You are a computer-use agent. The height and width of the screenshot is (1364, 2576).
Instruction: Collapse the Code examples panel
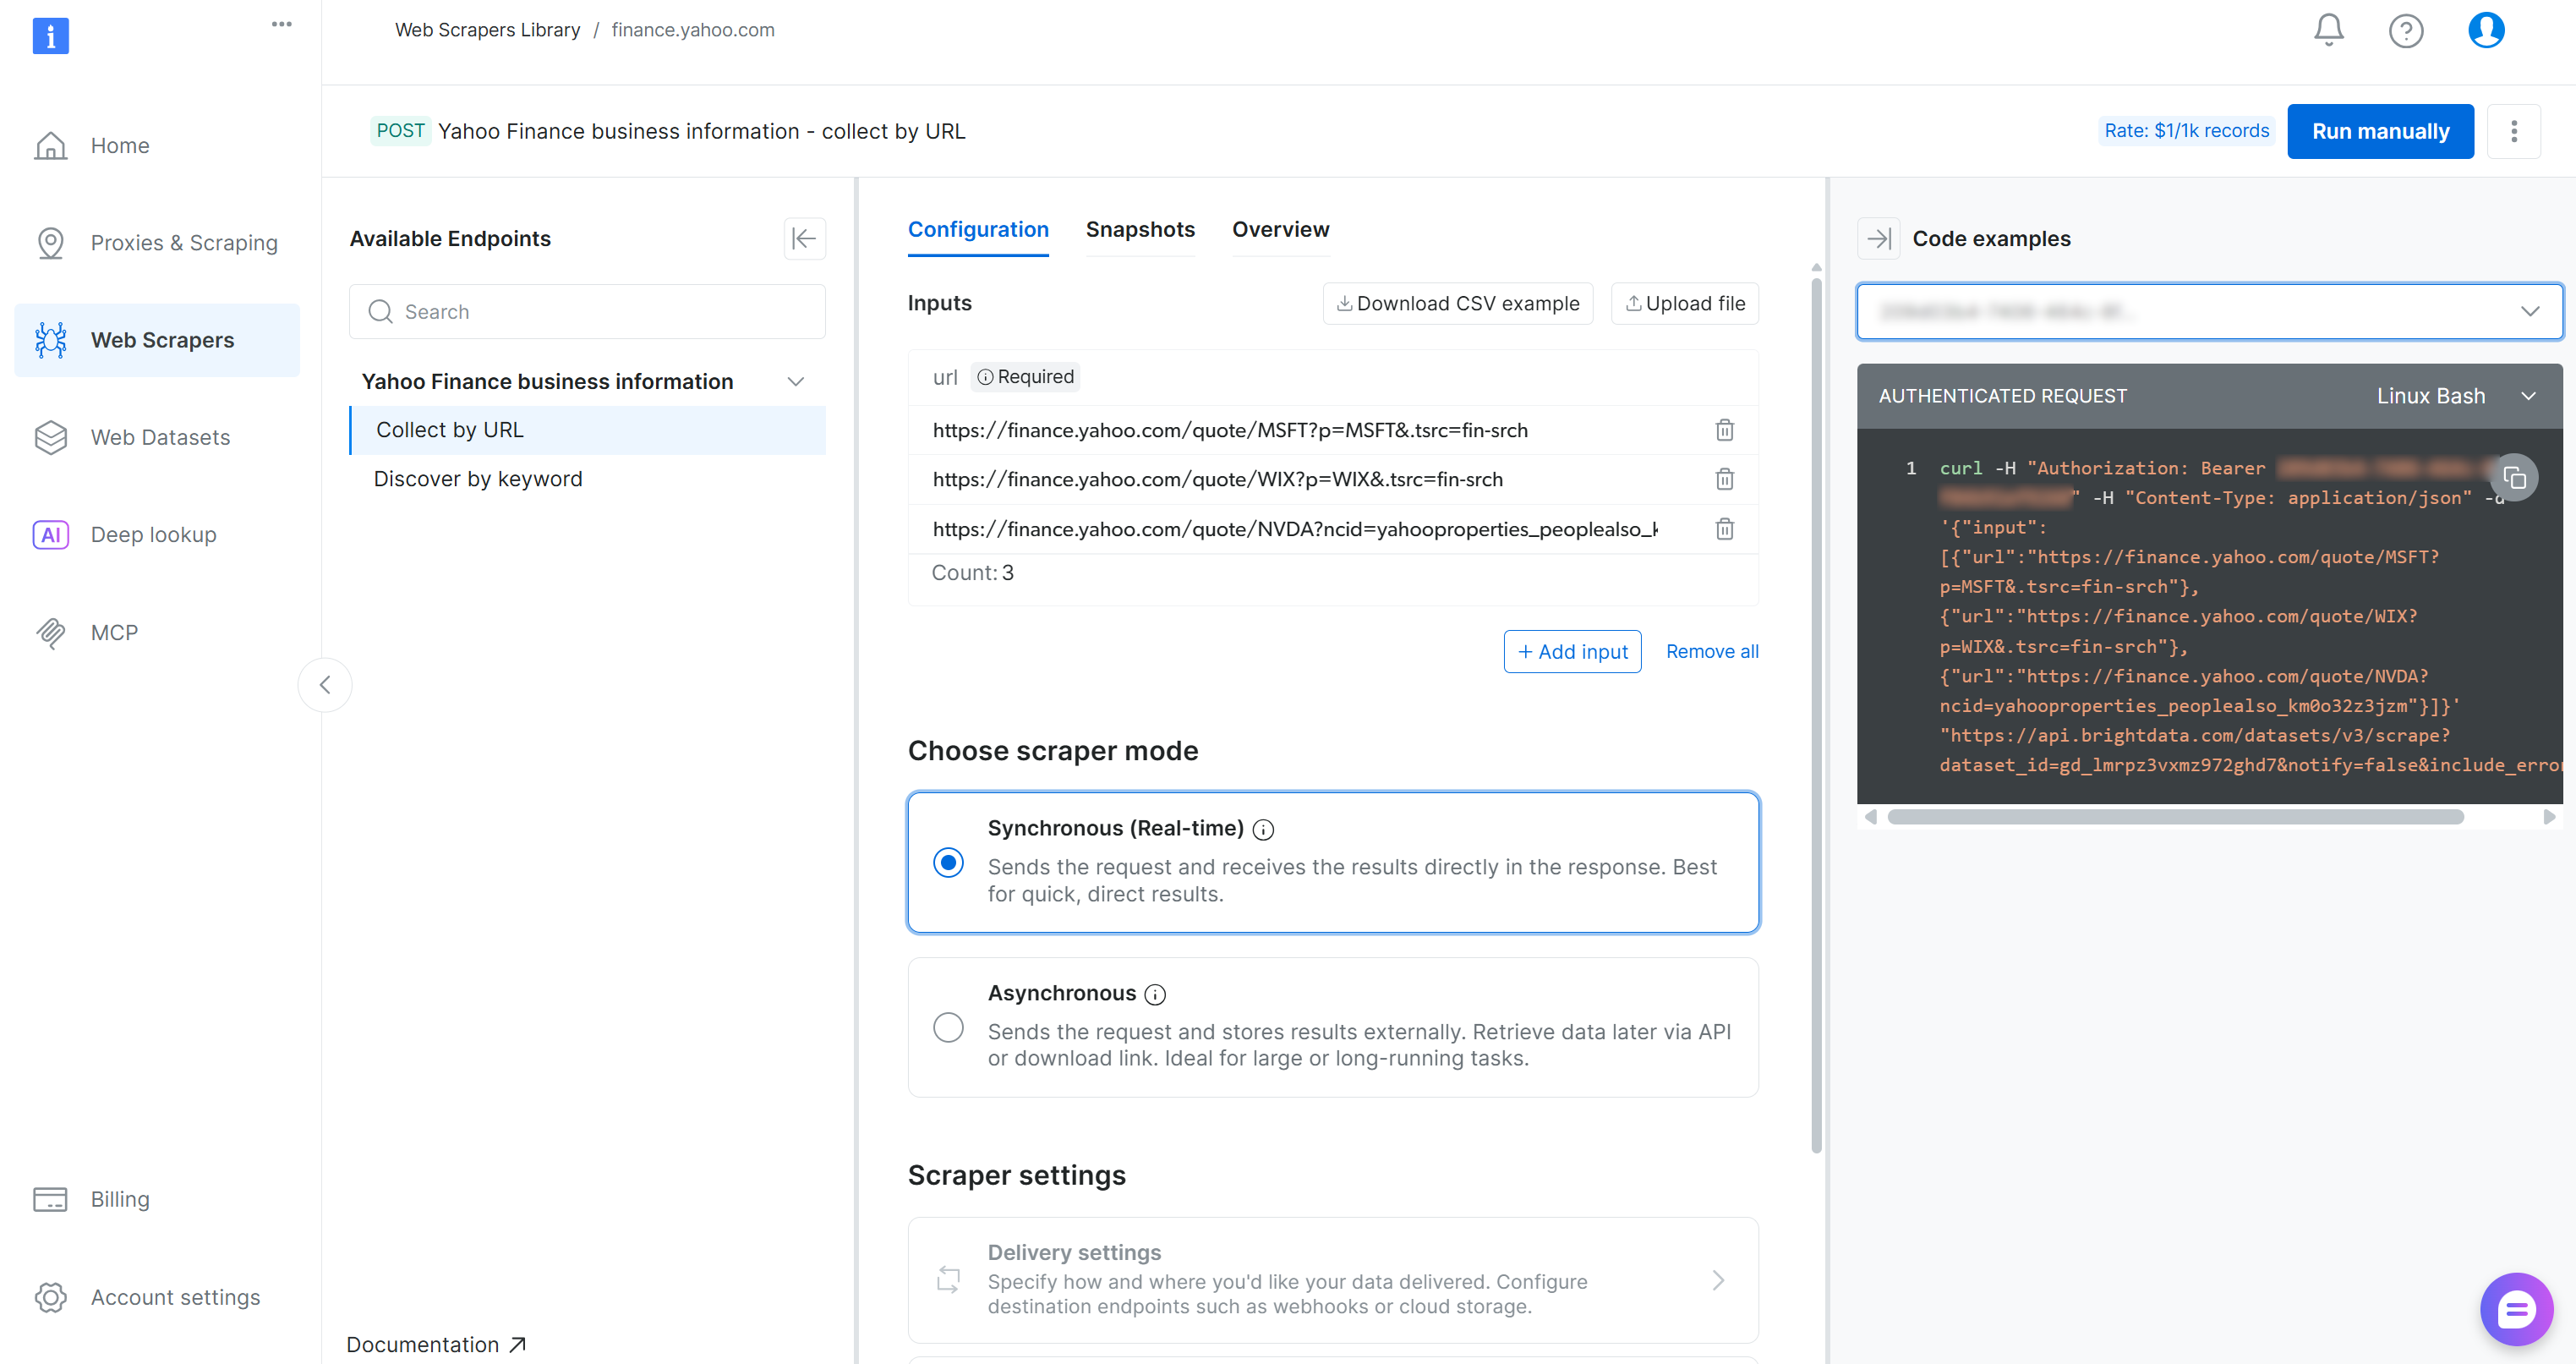click(x=1878, y=239)
